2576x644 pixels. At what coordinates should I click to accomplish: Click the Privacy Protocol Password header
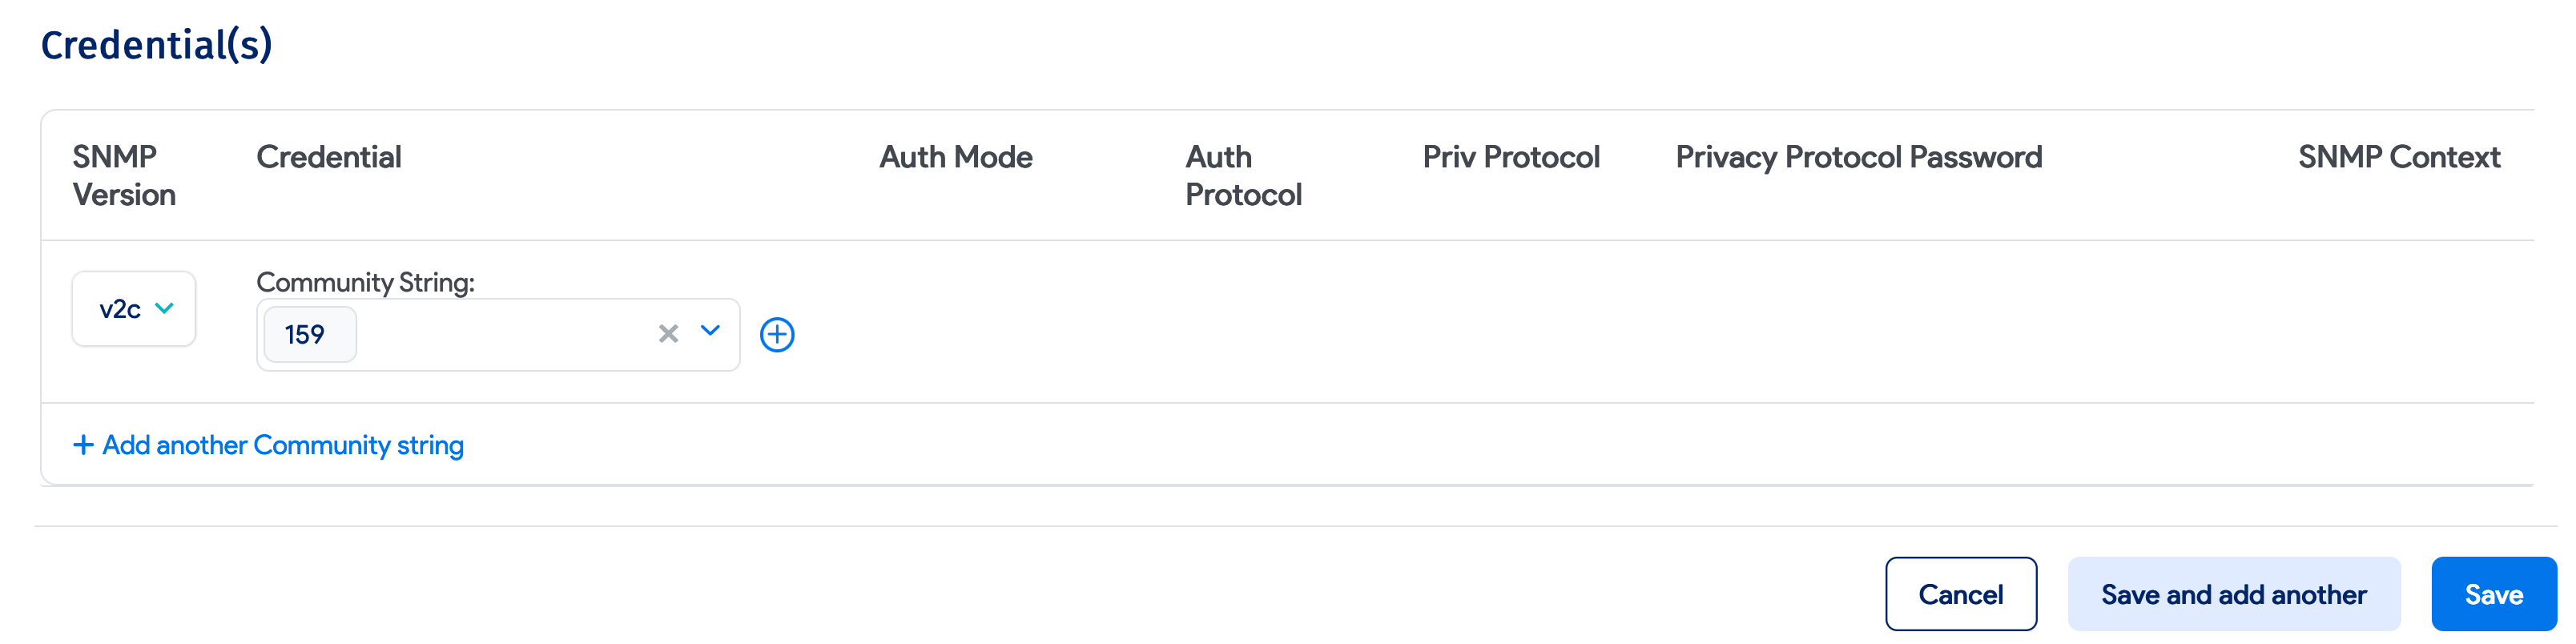pos(1858,157)
